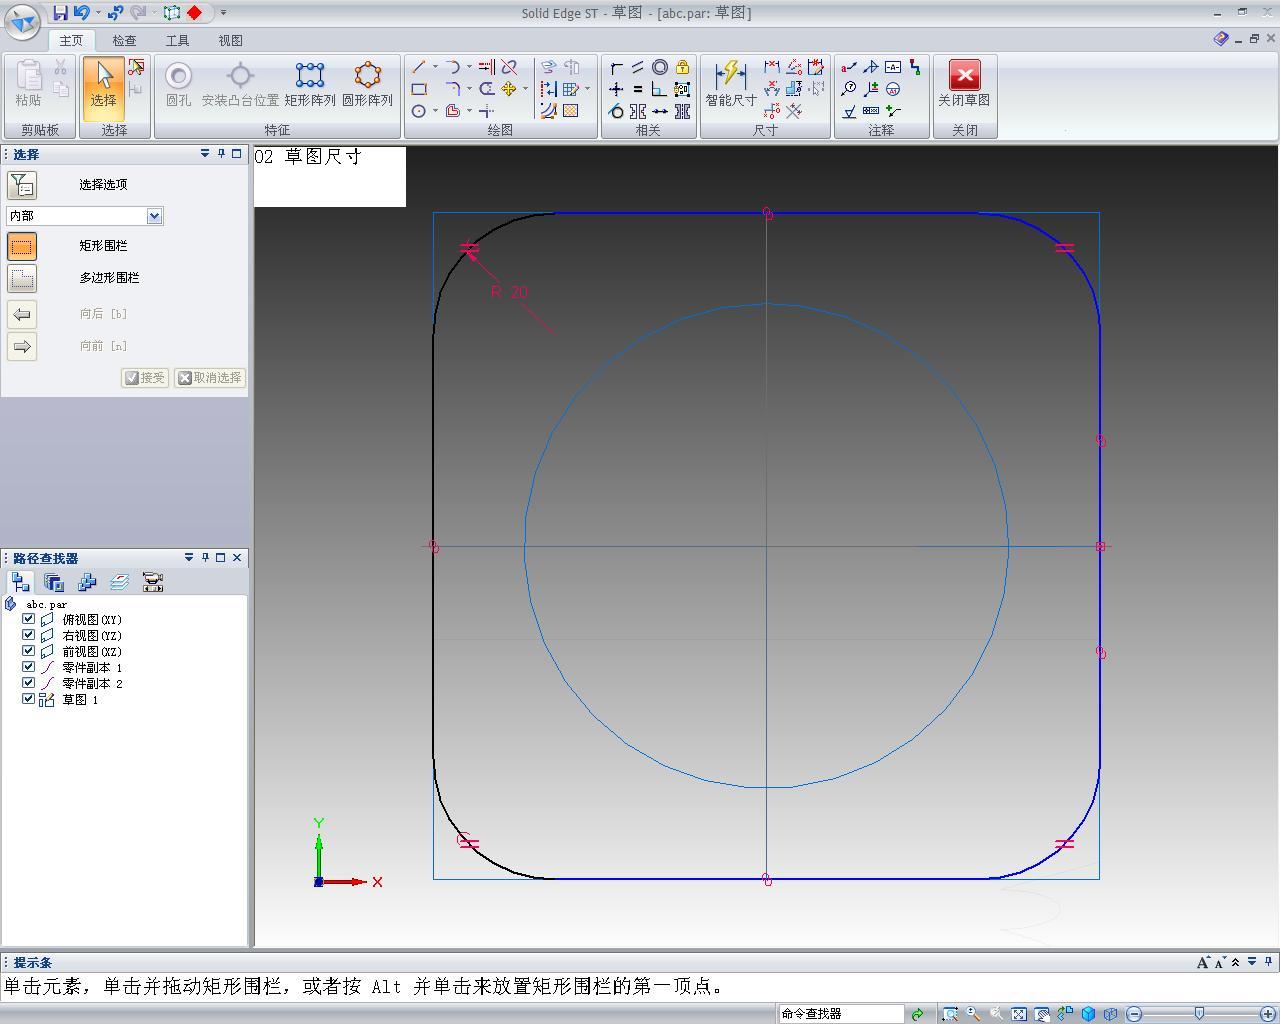Switch to the 检查 ribbon tab
1280x1024 pixels.
[124, 41]
